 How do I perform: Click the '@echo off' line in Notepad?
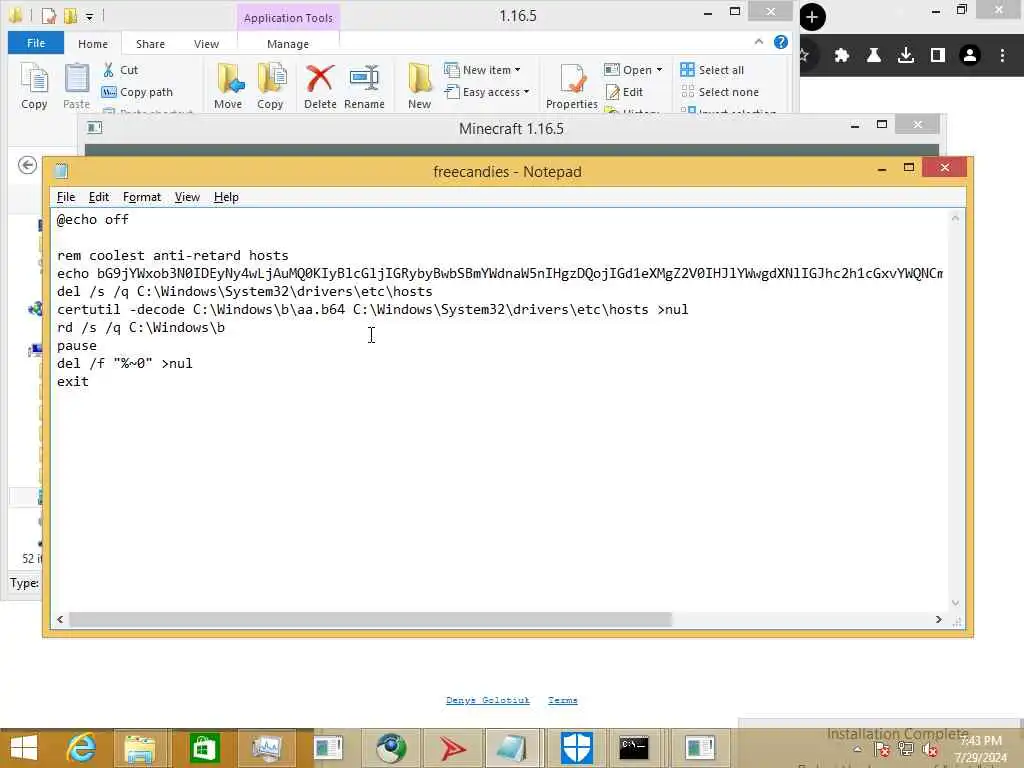click(93, 219)
